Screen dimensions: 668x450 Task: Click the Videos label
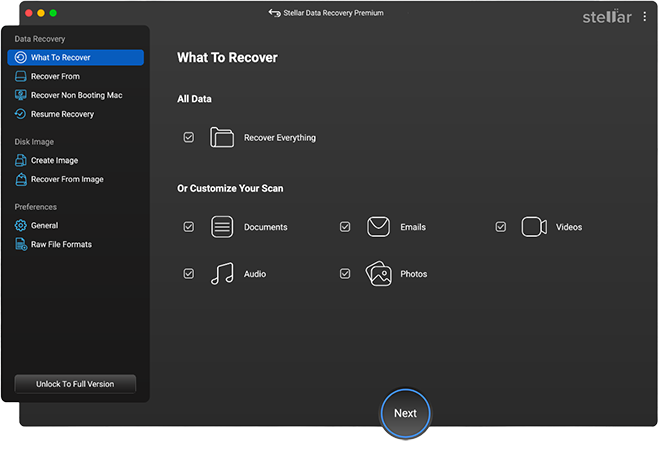click(x=569, y=227)
